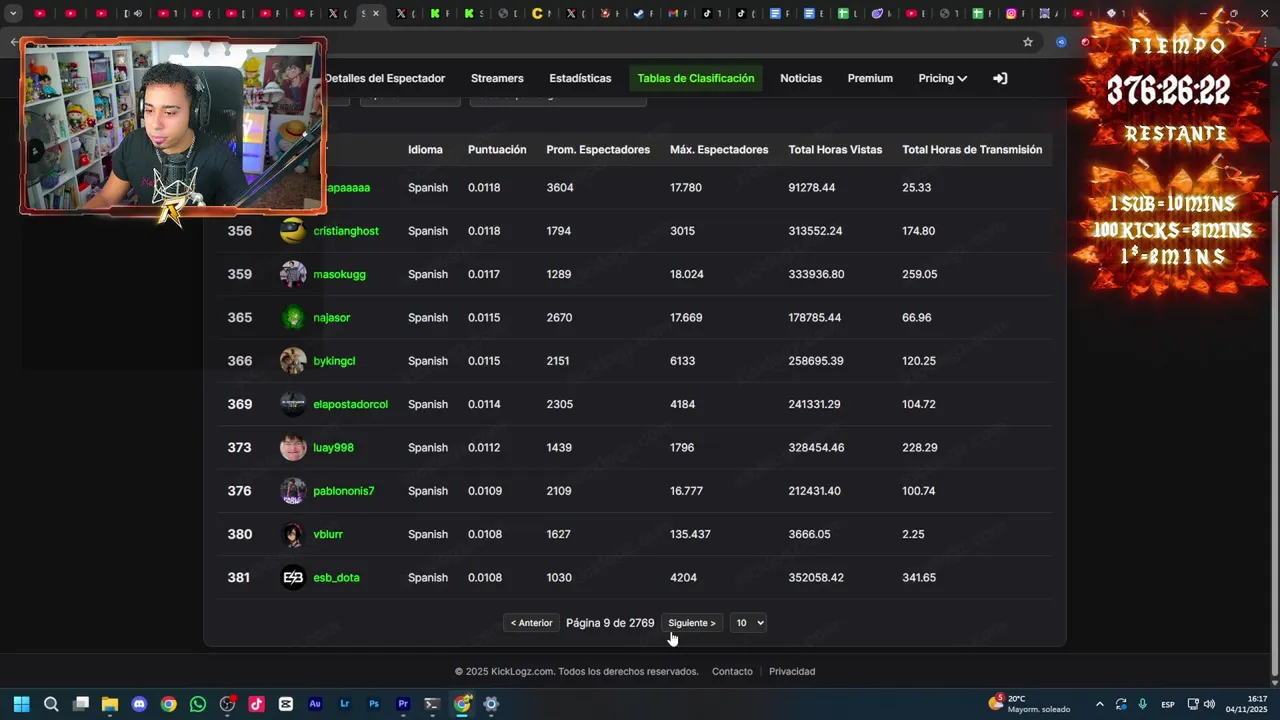Image resolution: width=1280 pixels, height=720 pixels.
Task: Click the Idioma column header
Action: pos(425,149)
